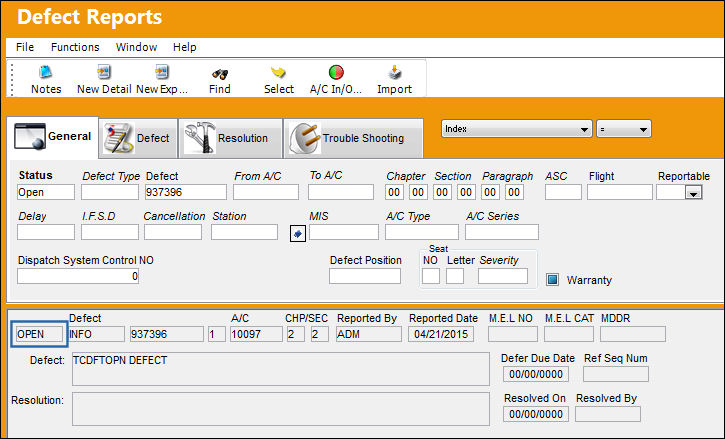
Task: Click the I.F.S.D input field
Action: [x=110, y=232]
